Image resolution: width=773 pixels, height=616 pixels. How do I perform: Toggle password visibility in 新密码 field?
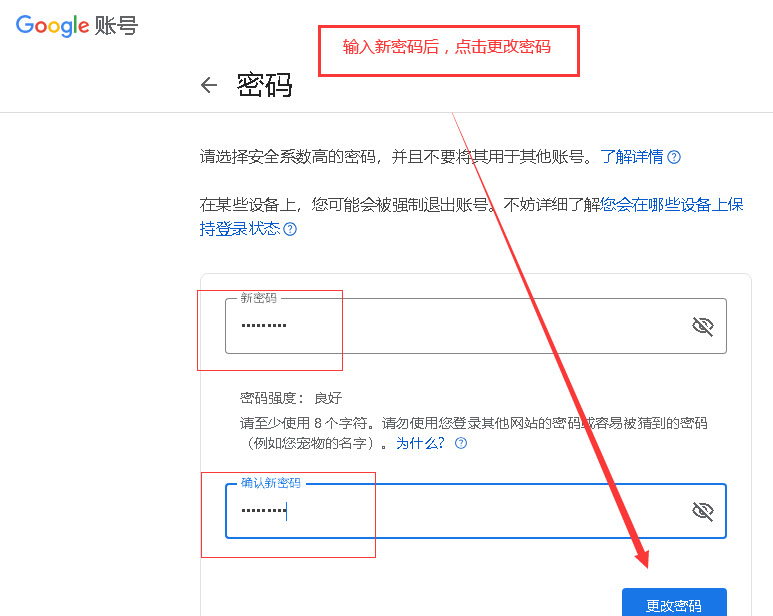pos(703,326)
